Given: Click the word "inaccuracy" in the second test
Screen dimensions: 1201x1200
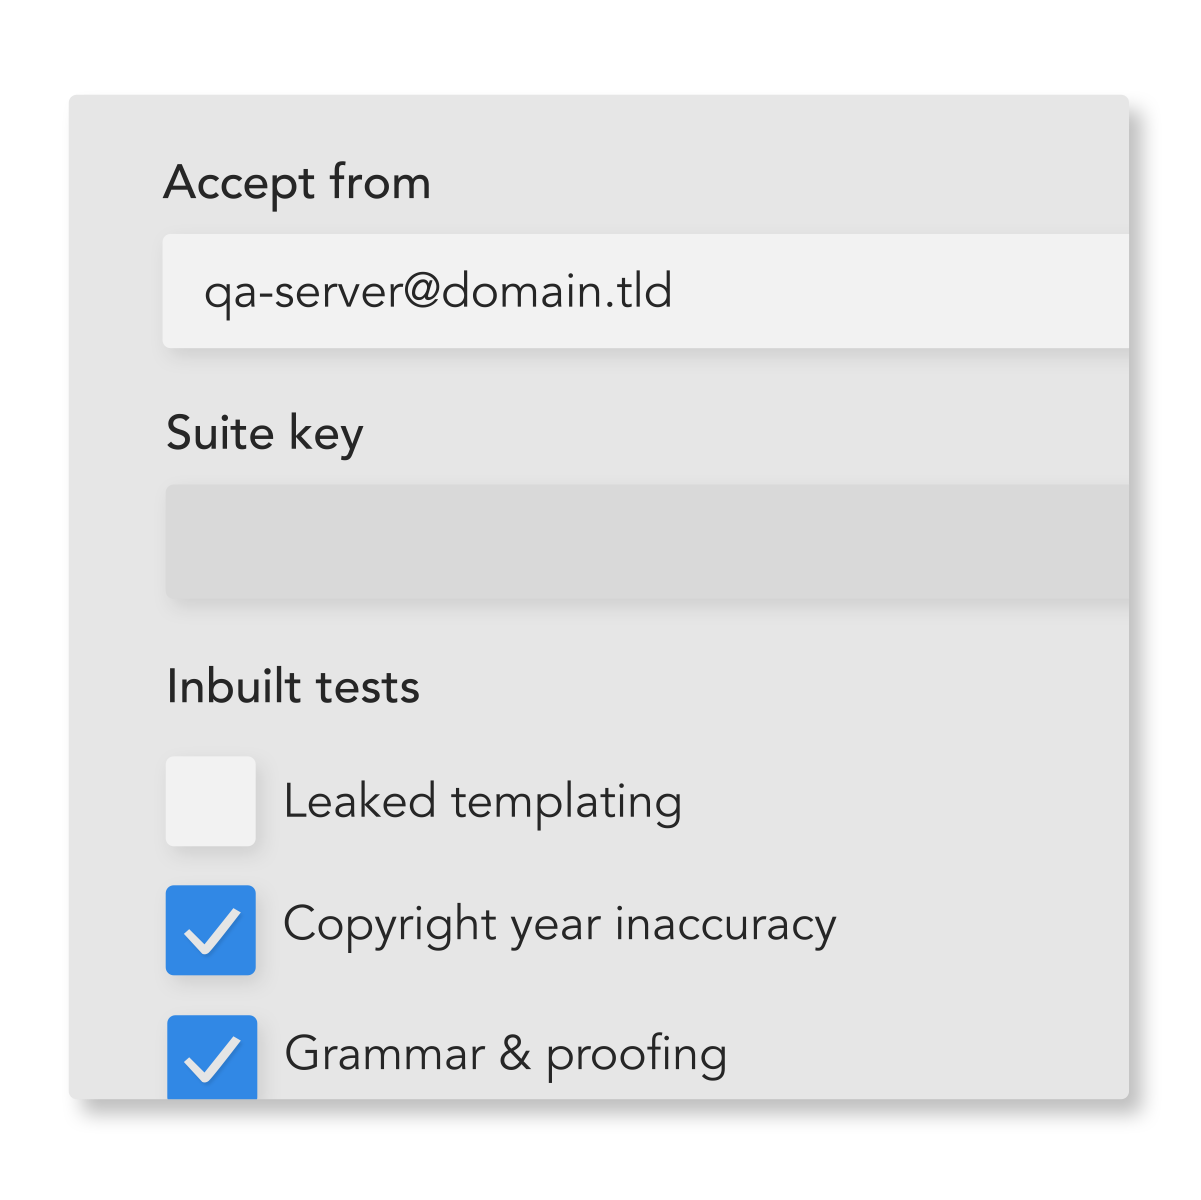Looking at the screenshot, I should [725, 925].
